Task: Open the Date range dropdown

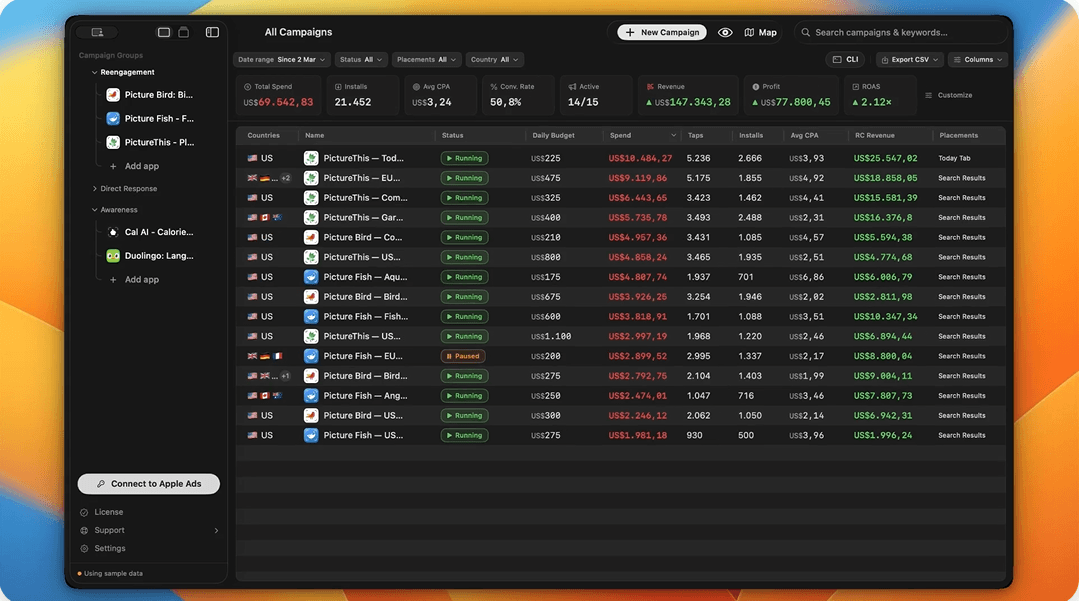Action: click(x=281, y=60)
